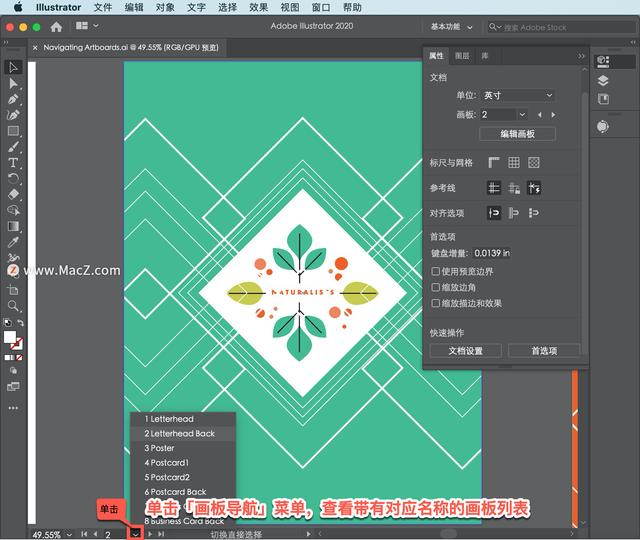Toggle smart guides icon
The height and width of the screenshot is (540, 640).
click(x=534, y=188)
